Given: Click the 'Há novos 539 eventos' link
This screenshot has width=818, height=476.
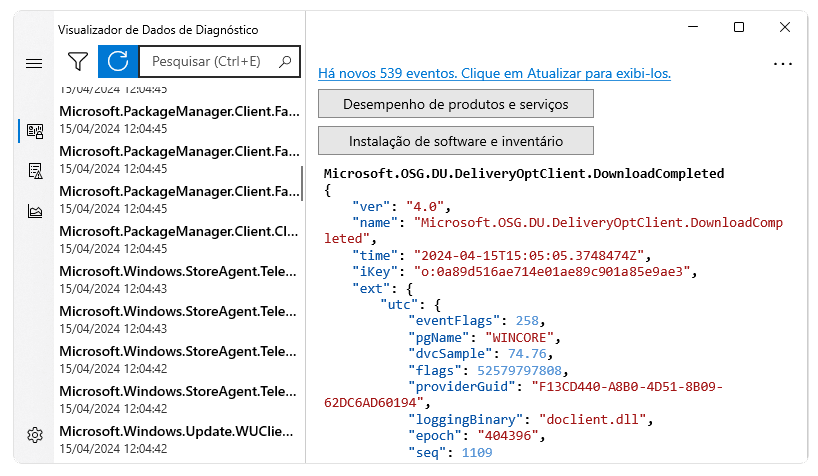Looking at the screenshot, I should (x=494, y=74).
